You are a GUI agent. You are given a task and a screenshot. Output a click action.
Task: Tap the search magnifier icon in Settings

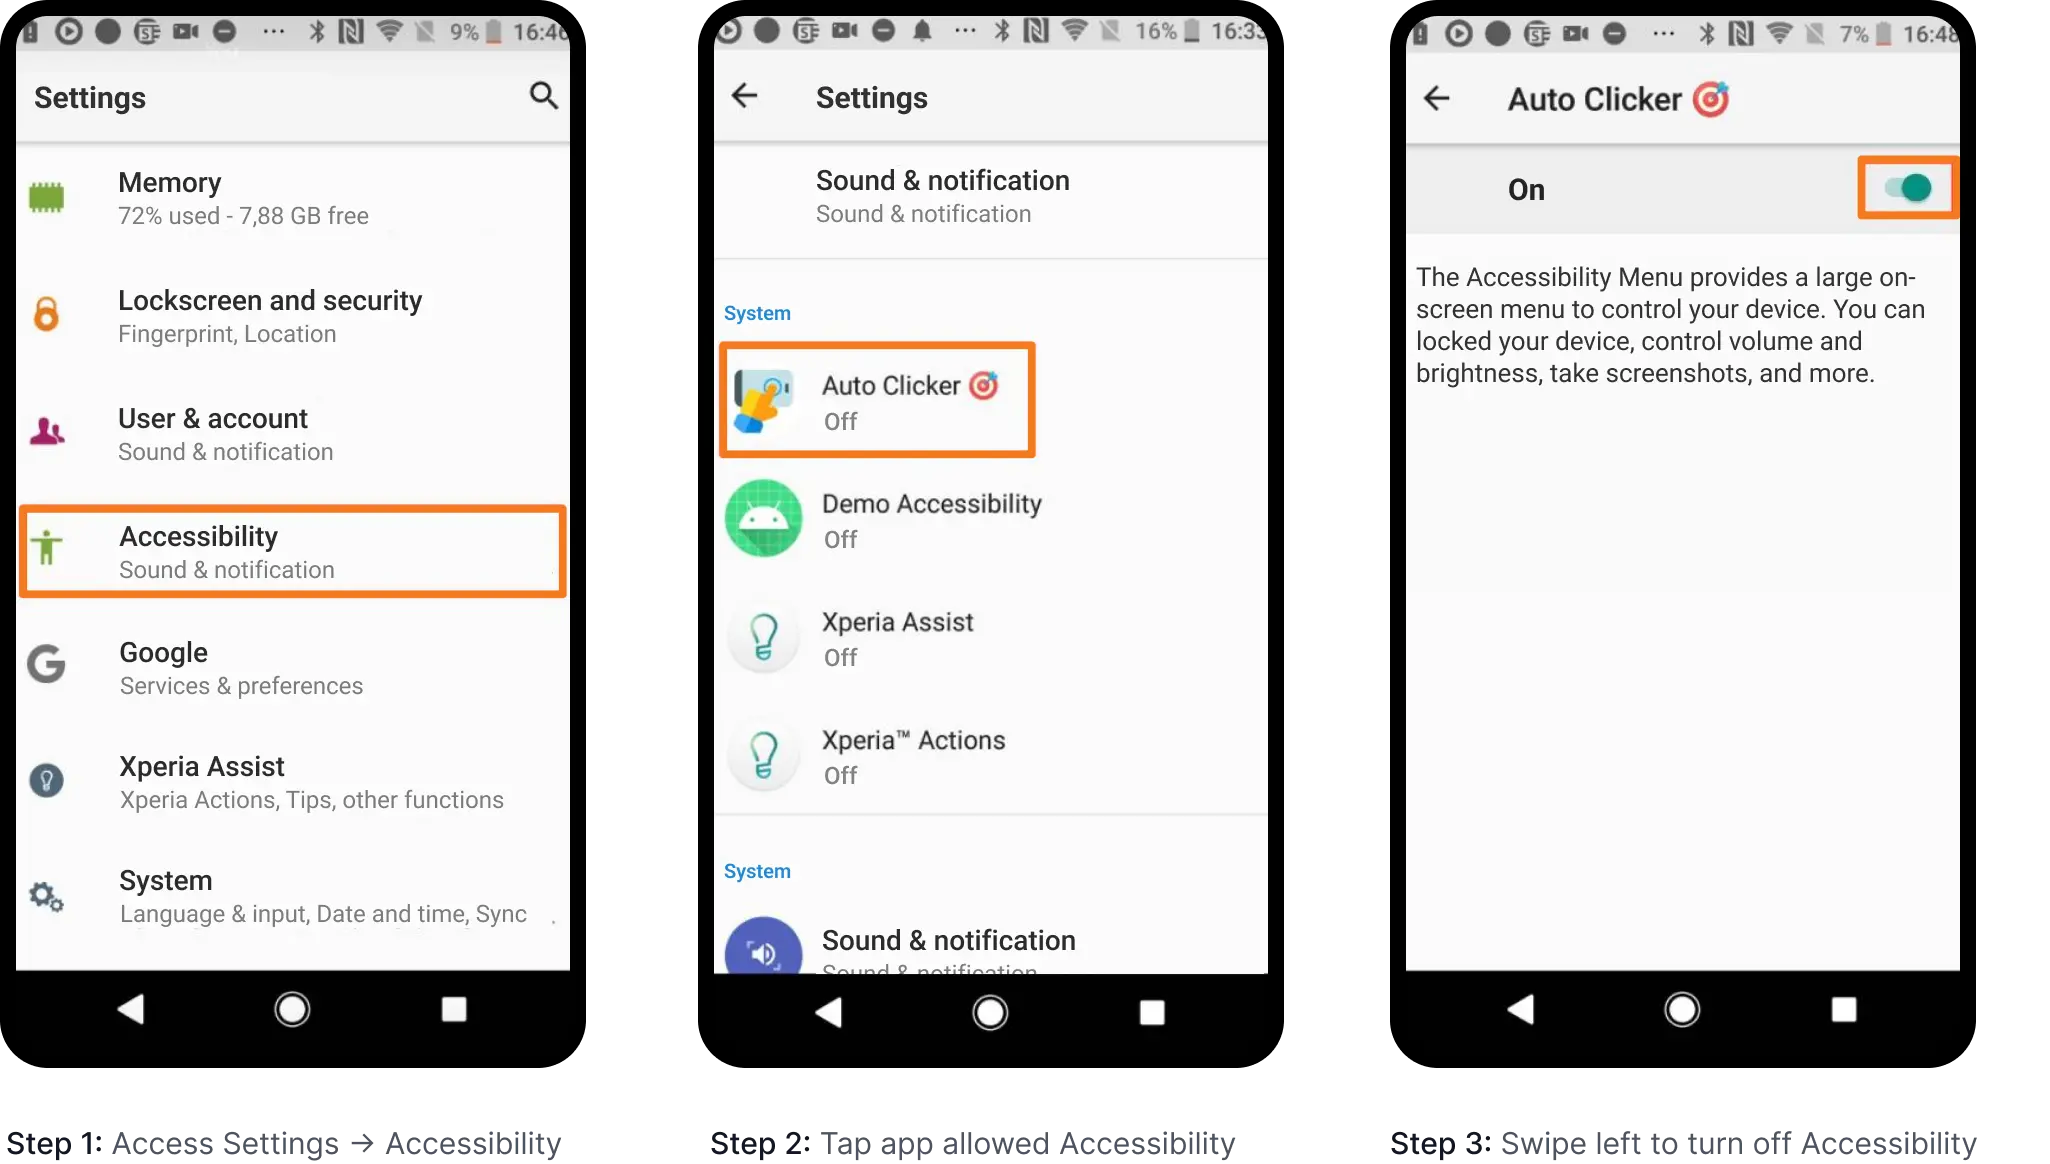[543, 96]
